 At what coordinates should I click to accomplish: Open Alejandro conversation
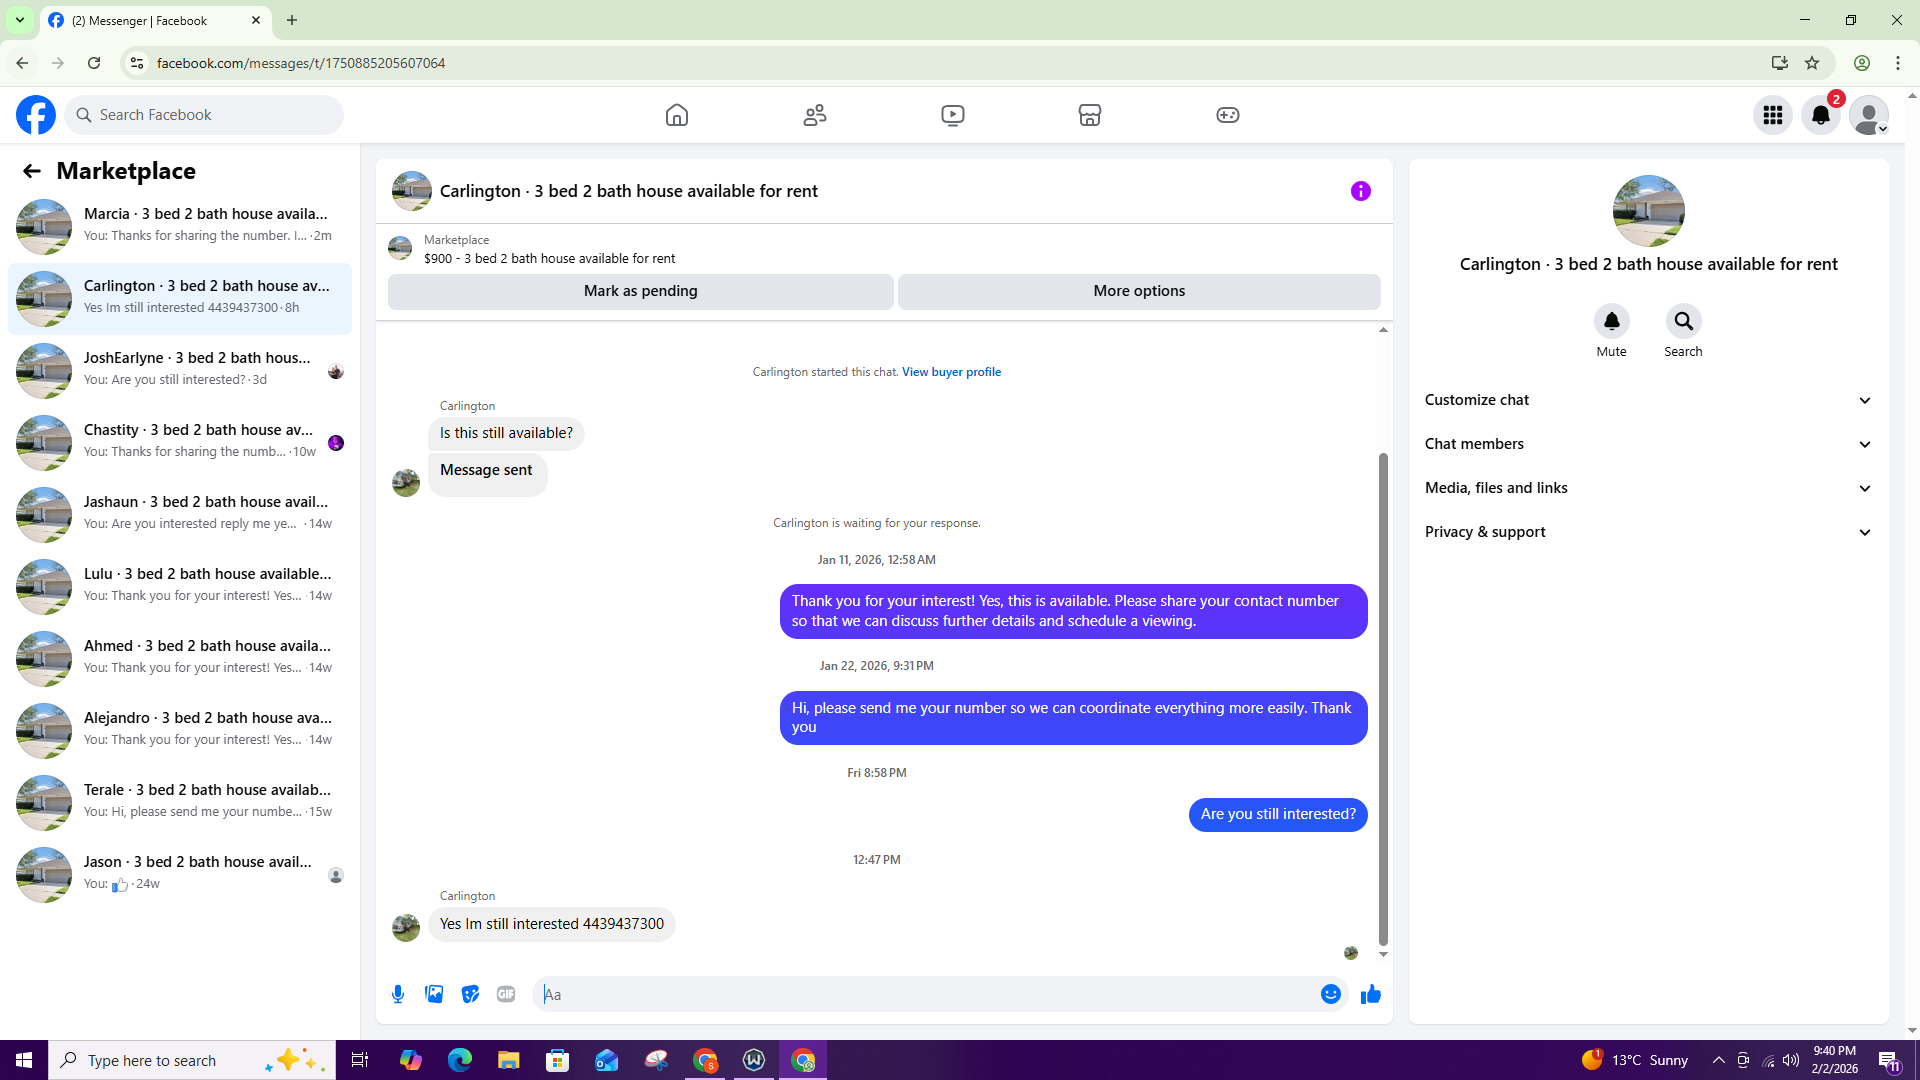[180, 730]
